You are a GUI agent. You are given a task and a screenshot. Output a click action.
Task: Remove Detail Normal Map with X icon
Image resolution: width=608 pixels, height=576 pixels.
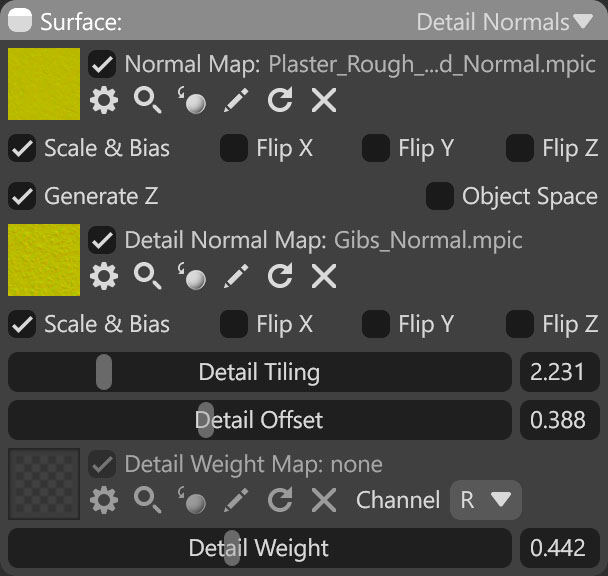pyautogui.click(x=323, y=276)
